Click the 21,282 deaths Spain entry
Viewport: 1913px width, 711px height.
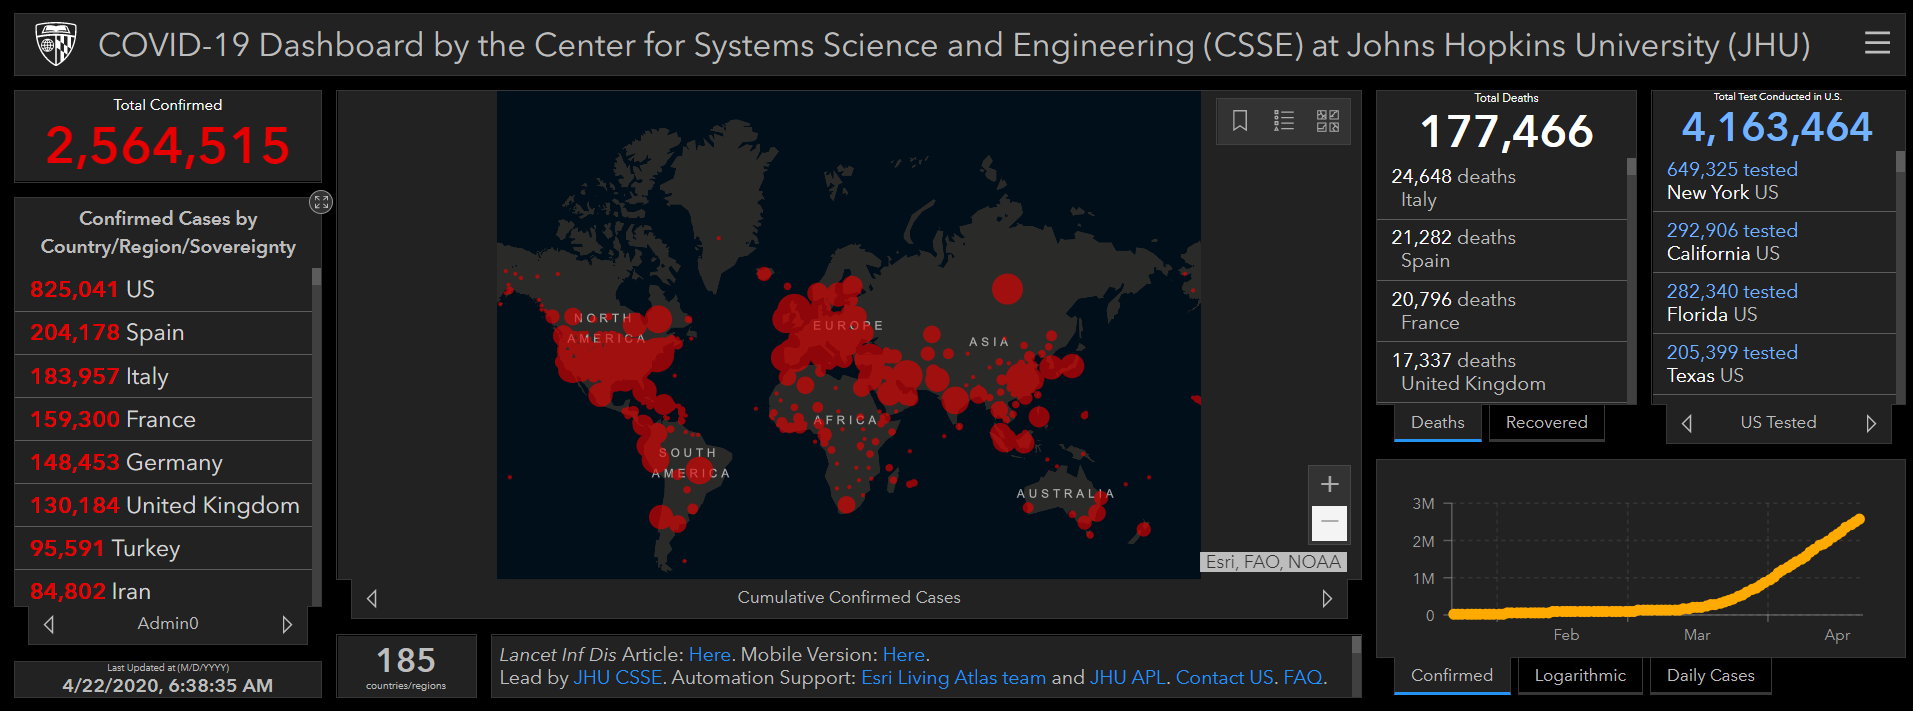(1501, 249)
